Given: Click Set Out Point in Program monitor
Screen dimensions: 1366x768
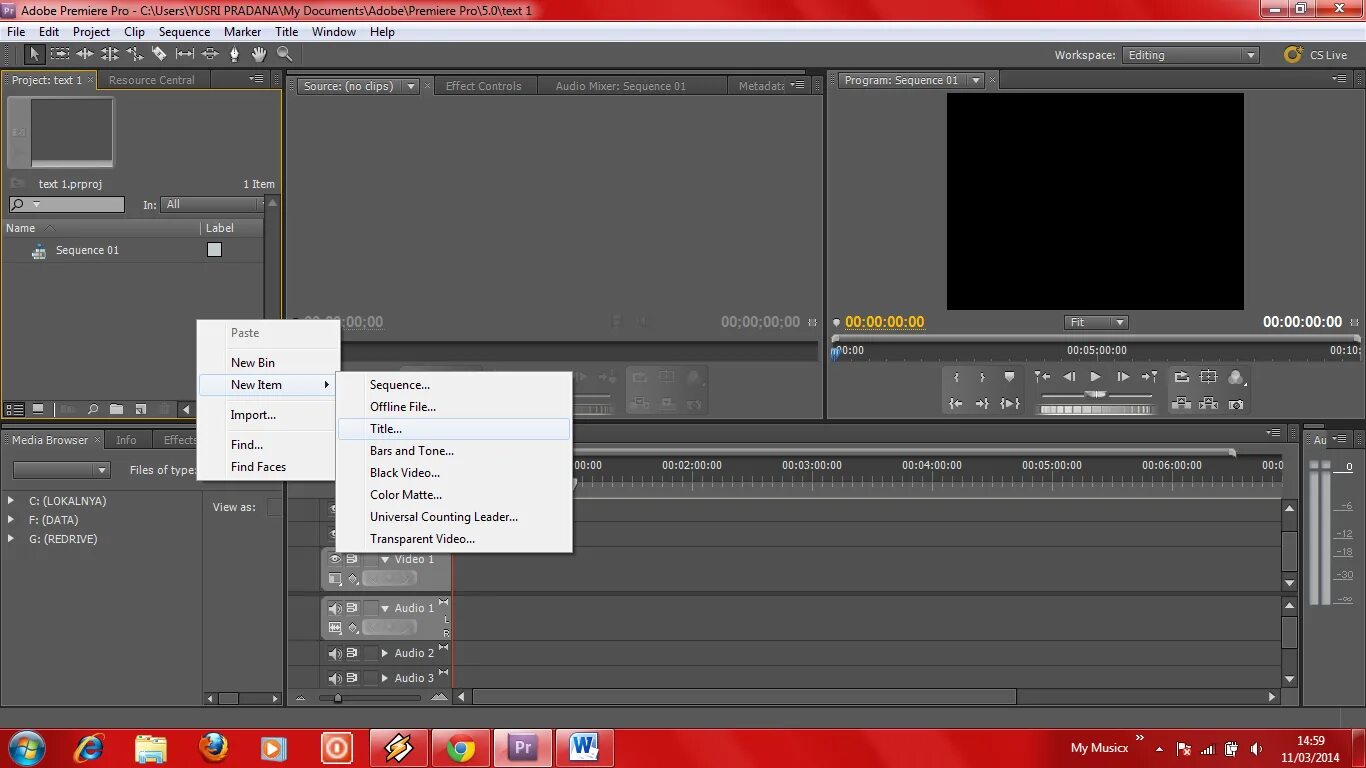Looking at the screenshot, I should click(x=982, y=377).
